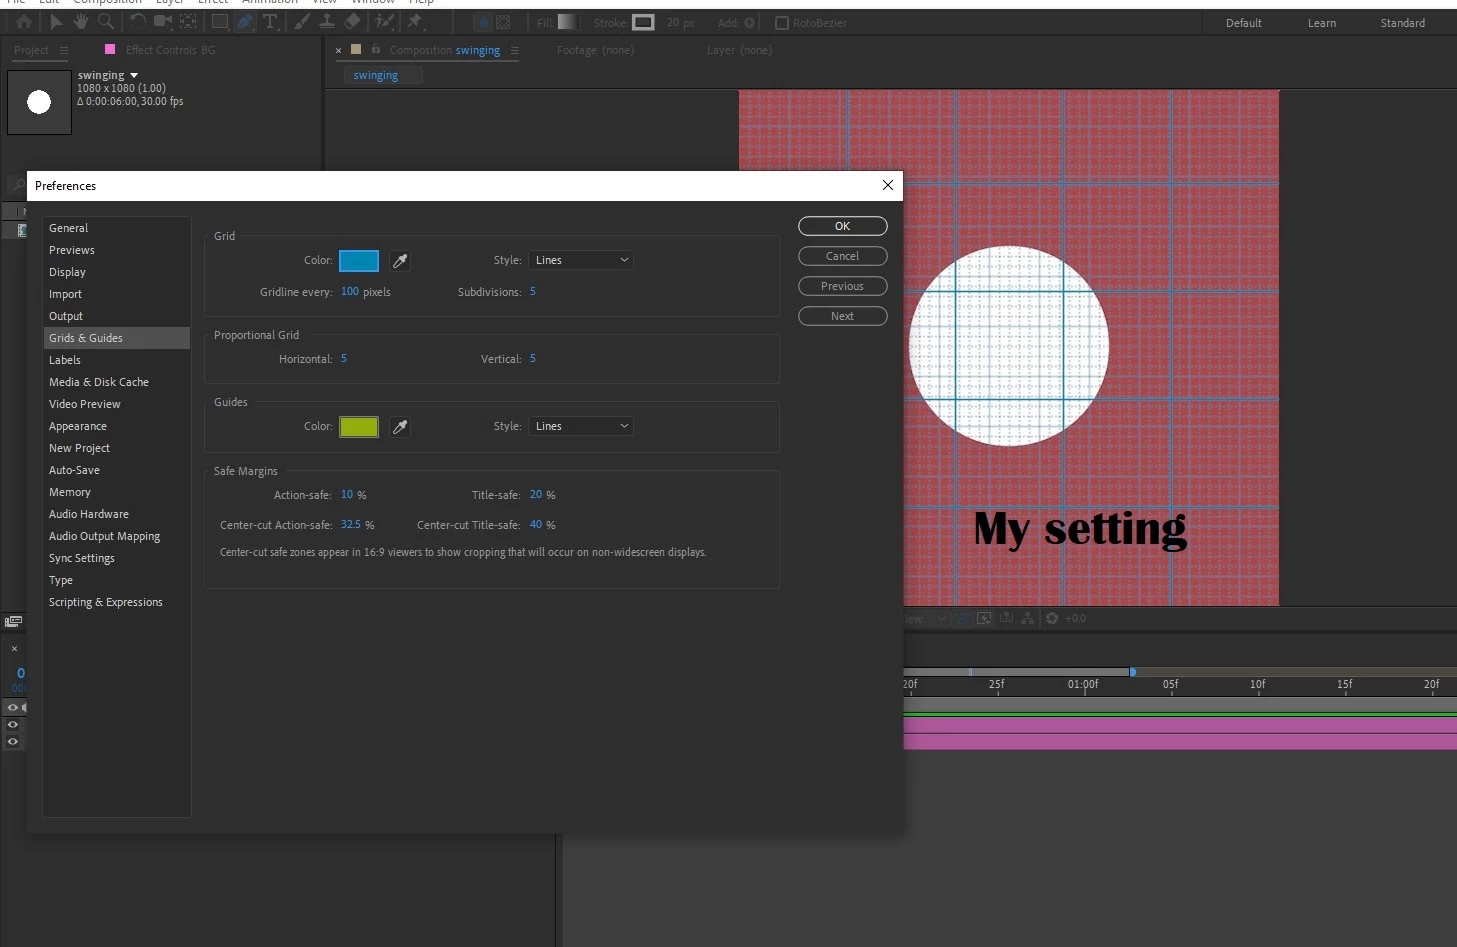Select the Hand tool
Image resolution: width=1457 pixels, height=947 pixels.
click(x=80, y=22)
